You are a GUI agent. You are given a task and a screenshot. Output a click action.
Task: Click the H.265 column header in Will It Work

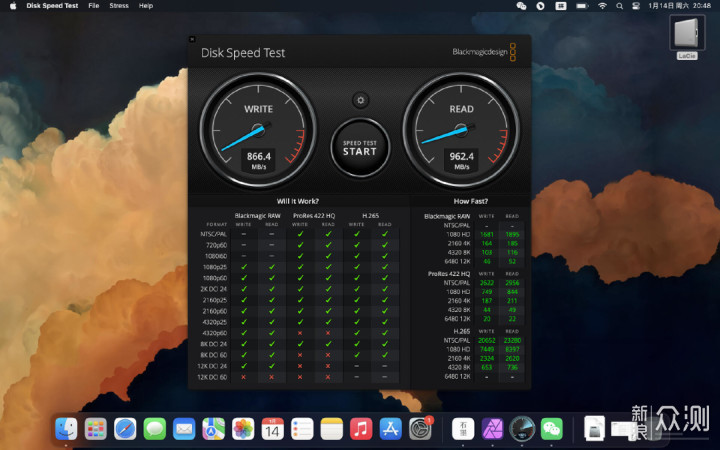click(371, 215)
